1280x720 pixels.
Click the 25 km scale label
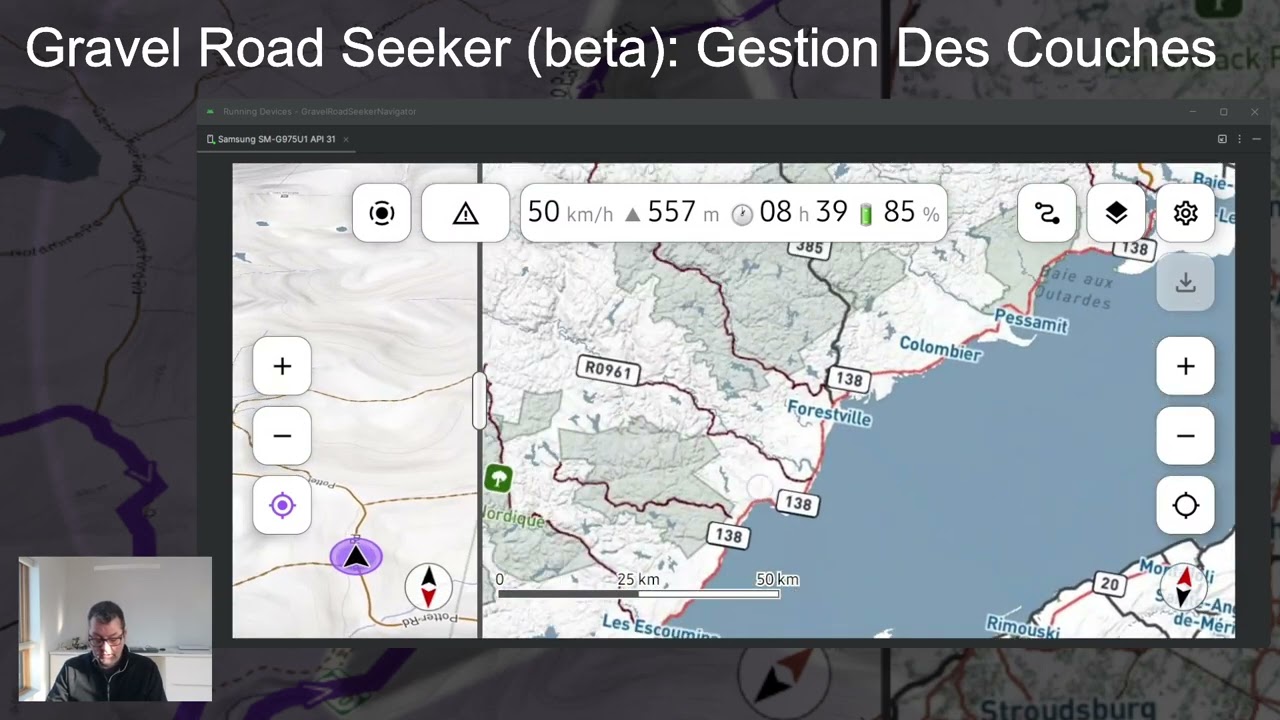coord(638,579)
